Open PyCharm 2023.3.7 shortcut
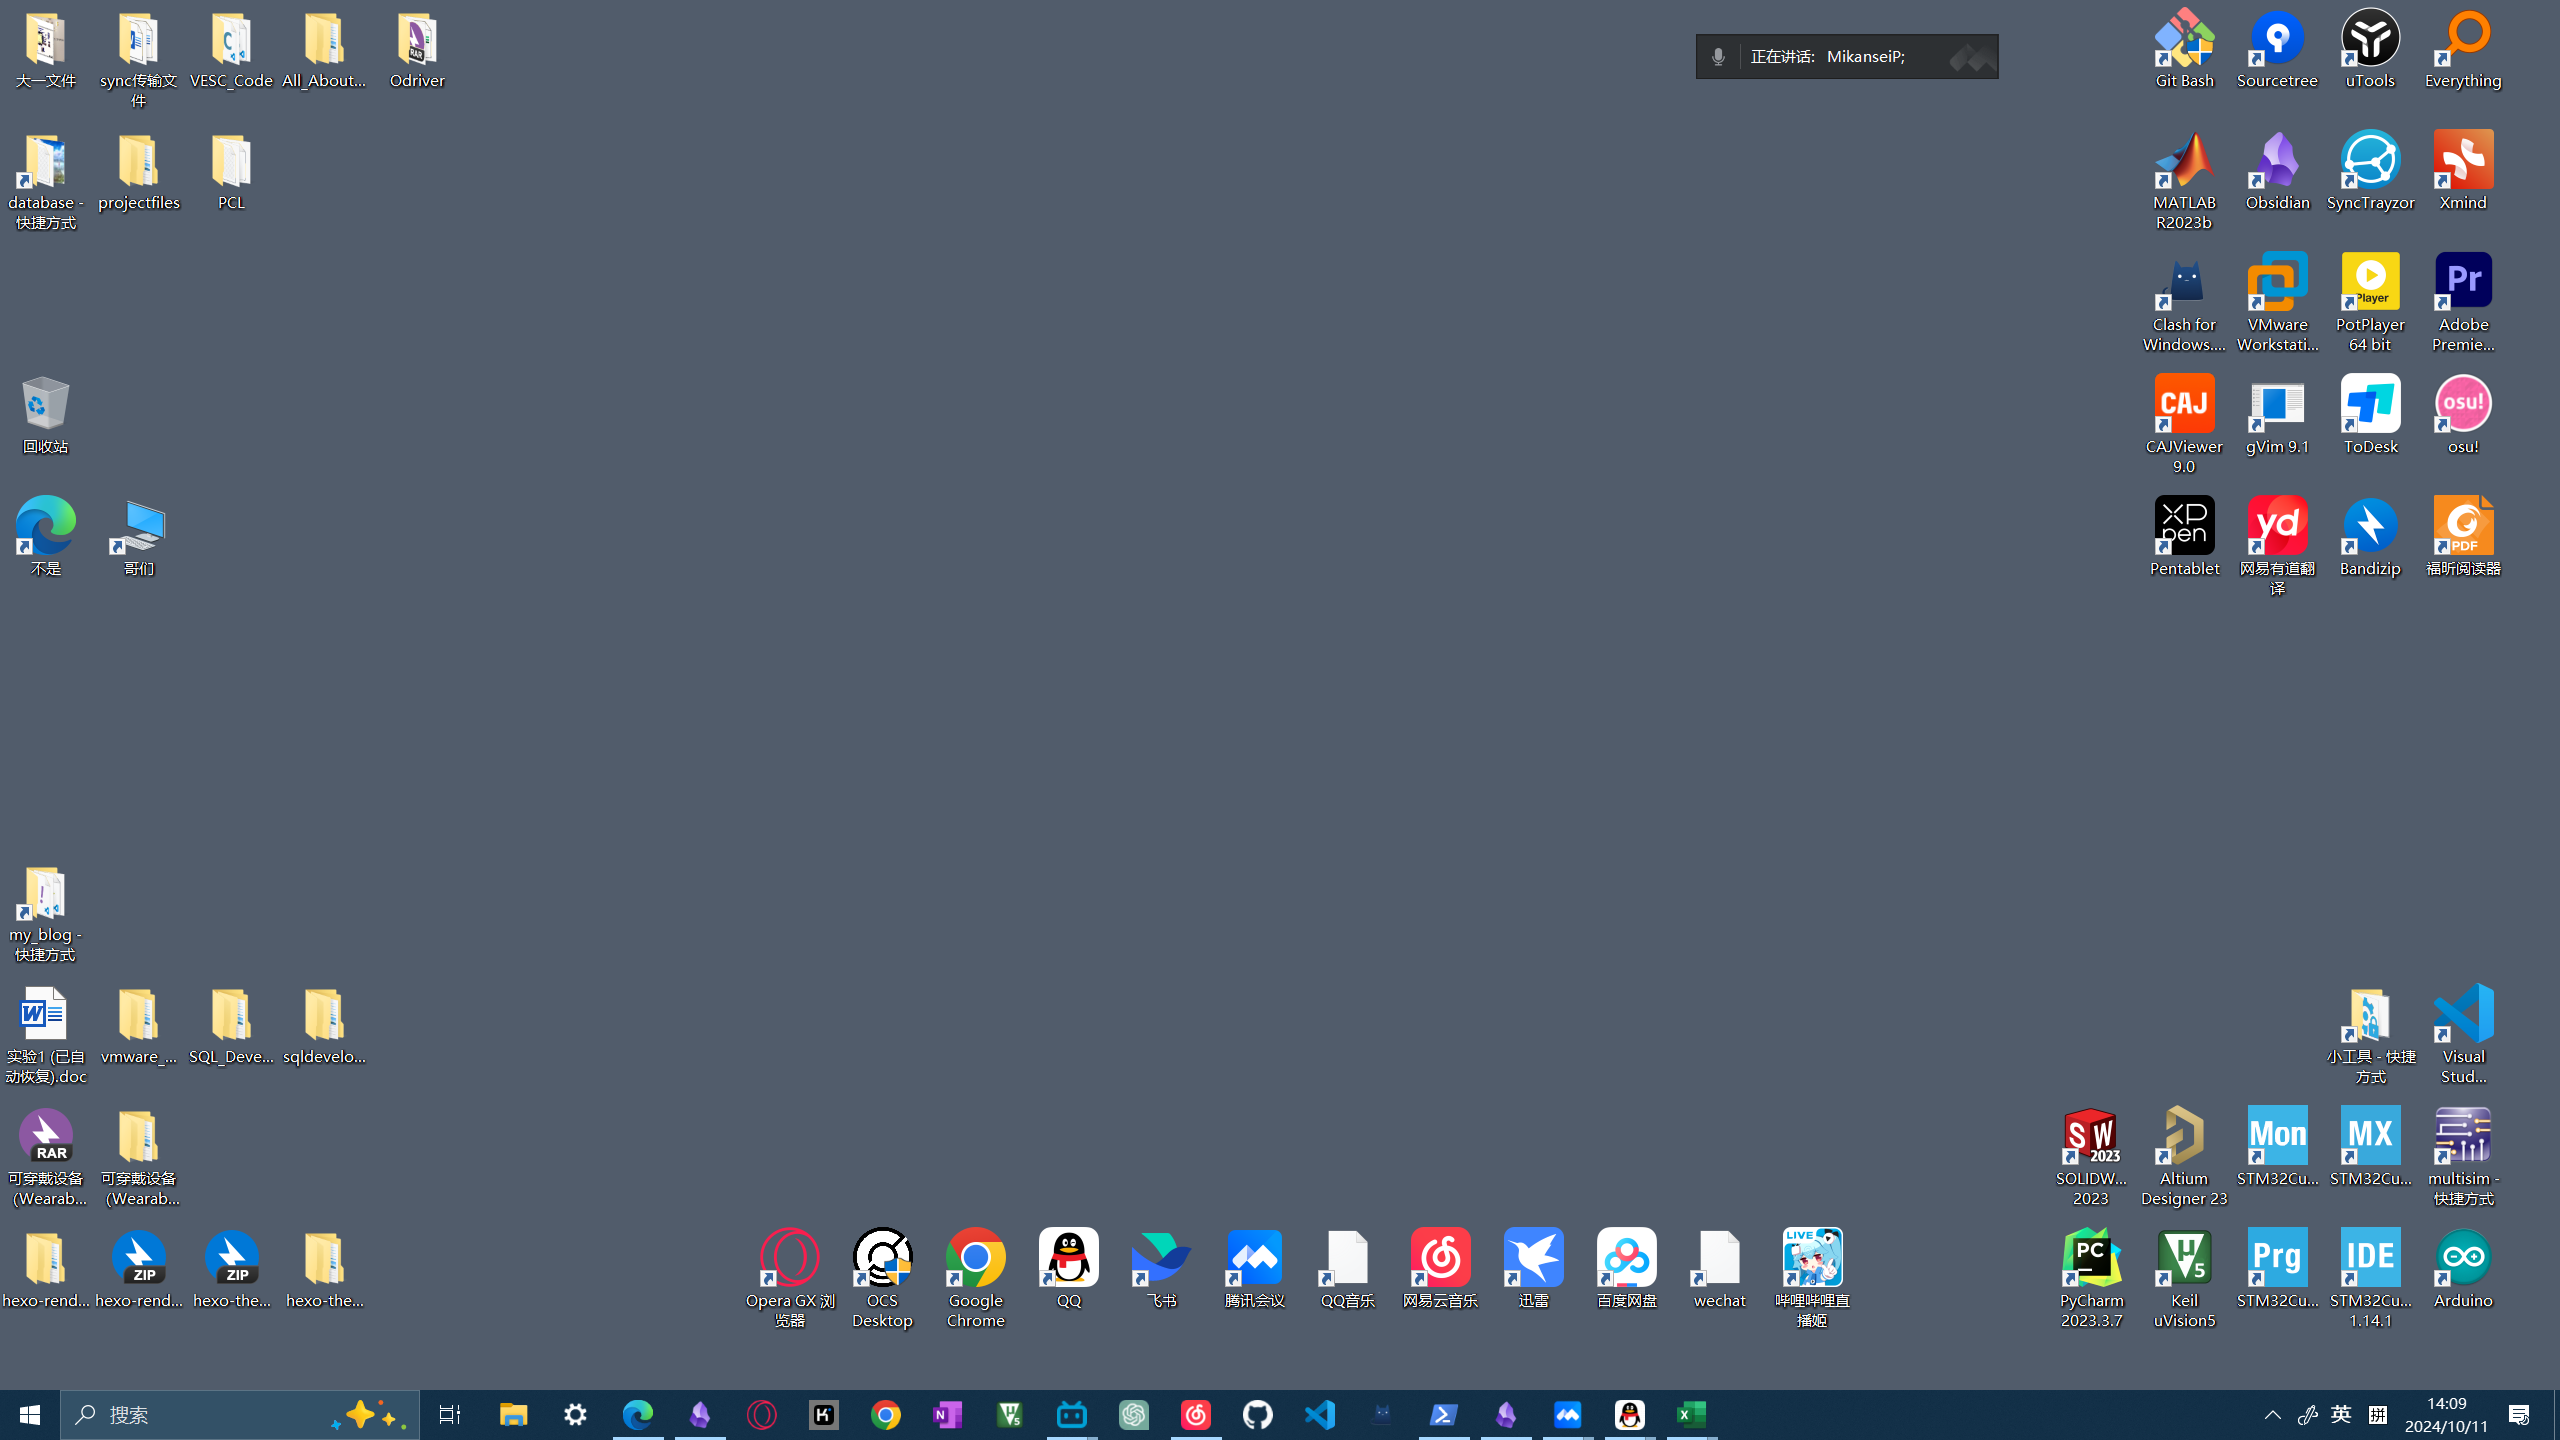Screen dimensions: 2560x1440 pos(2090,1279)
